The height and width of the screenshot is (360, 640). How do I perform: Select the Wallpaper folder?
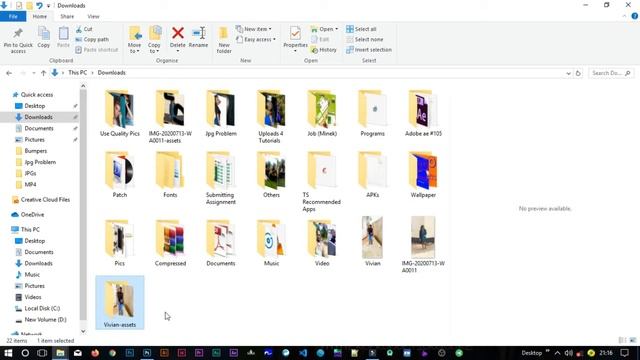coord(423,175)
